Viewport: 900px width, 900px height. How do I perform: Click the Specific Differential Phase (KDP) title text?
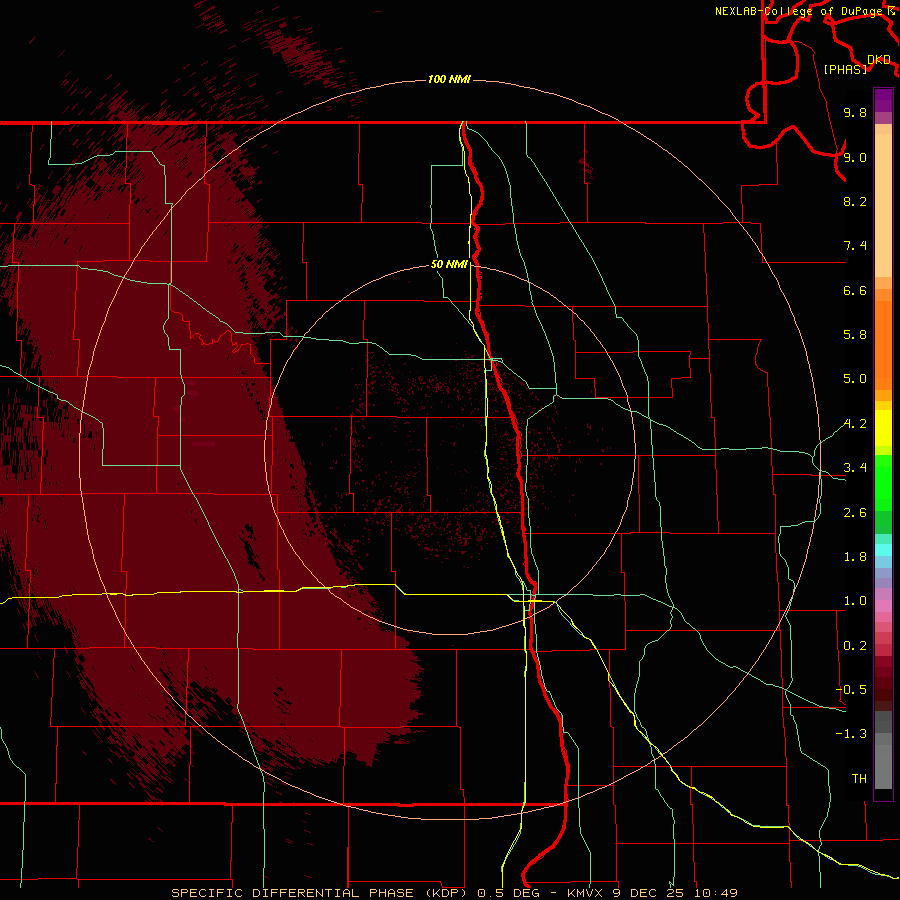pos(321,893)
